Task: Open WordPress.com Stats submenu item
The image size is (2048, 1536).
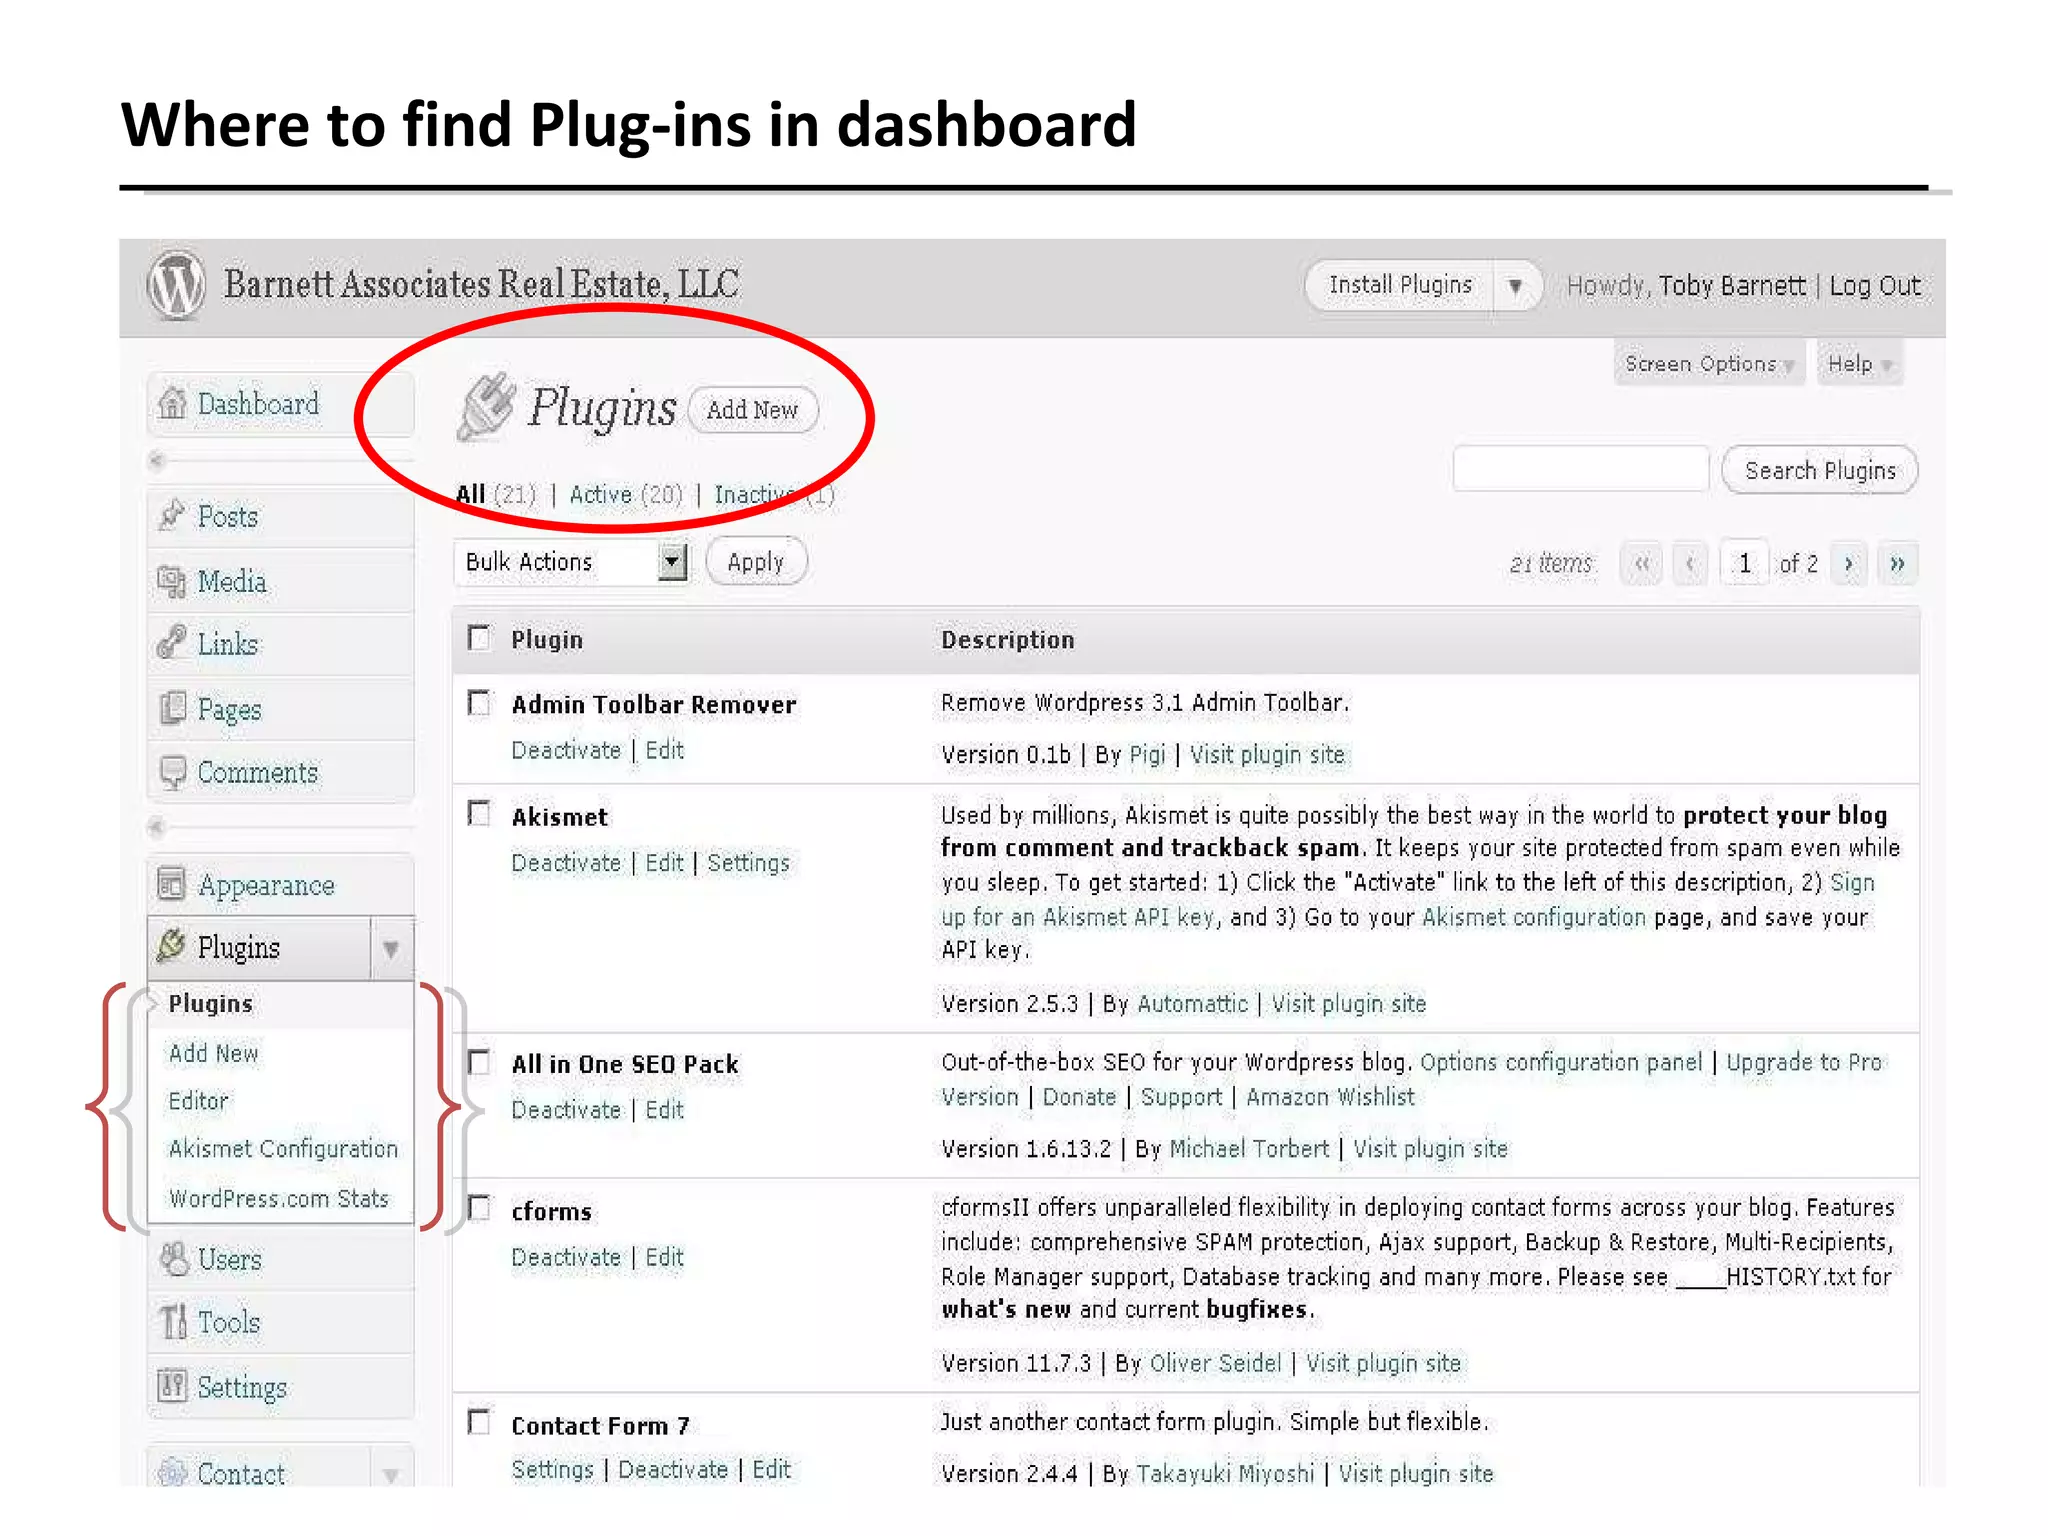Action: [279, 1198]
